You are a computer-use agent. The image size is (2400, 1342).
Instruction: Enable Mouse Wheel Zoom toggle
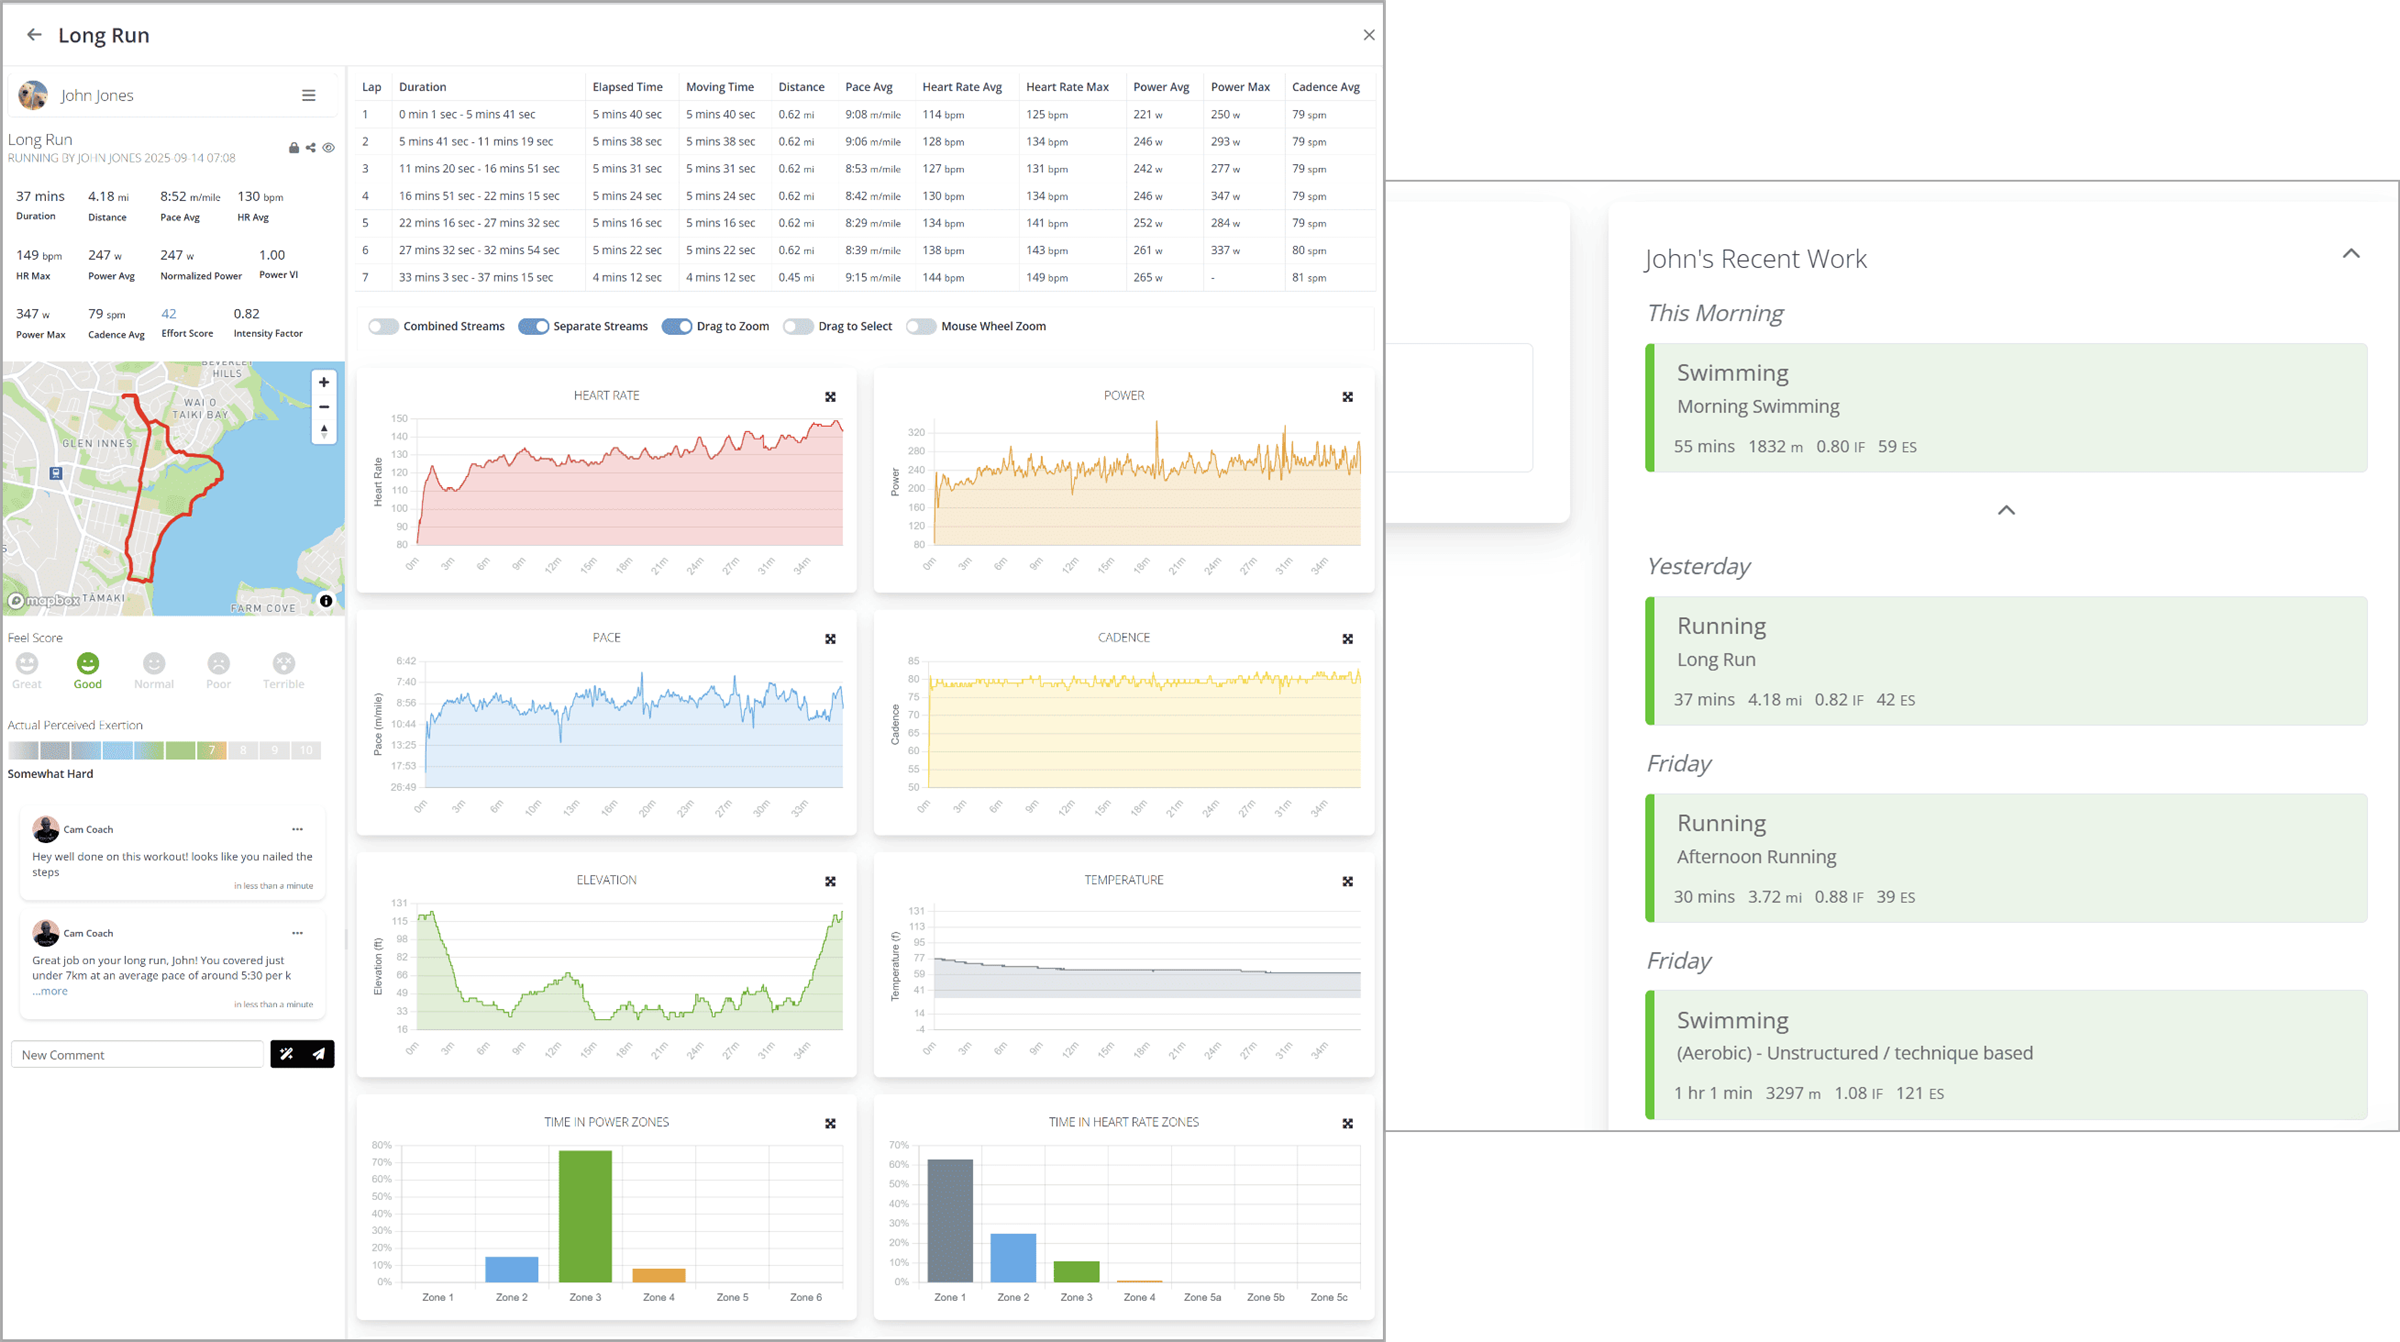tap(920, 326)
